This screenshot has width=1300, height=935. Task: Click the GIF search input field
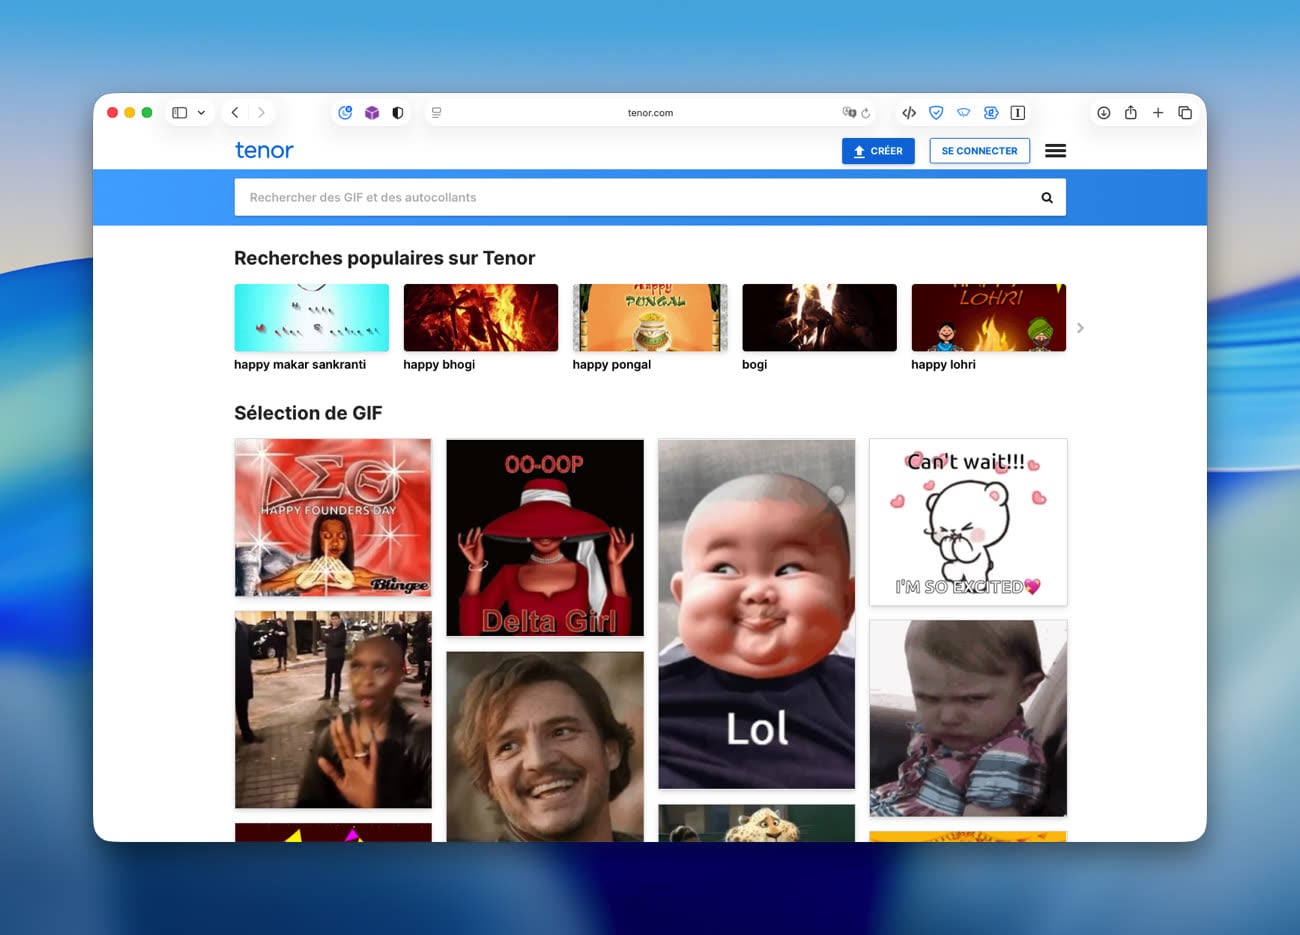pyautogui.click(x=630, y=198)
